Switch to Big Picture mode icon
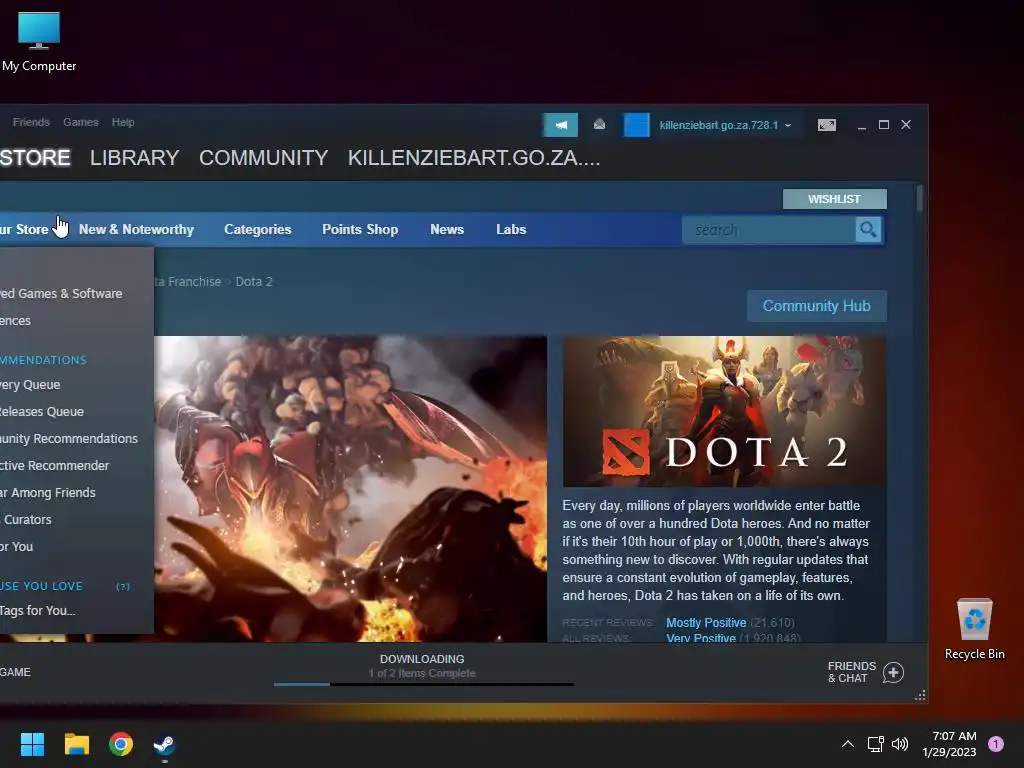 click(826, 125)
